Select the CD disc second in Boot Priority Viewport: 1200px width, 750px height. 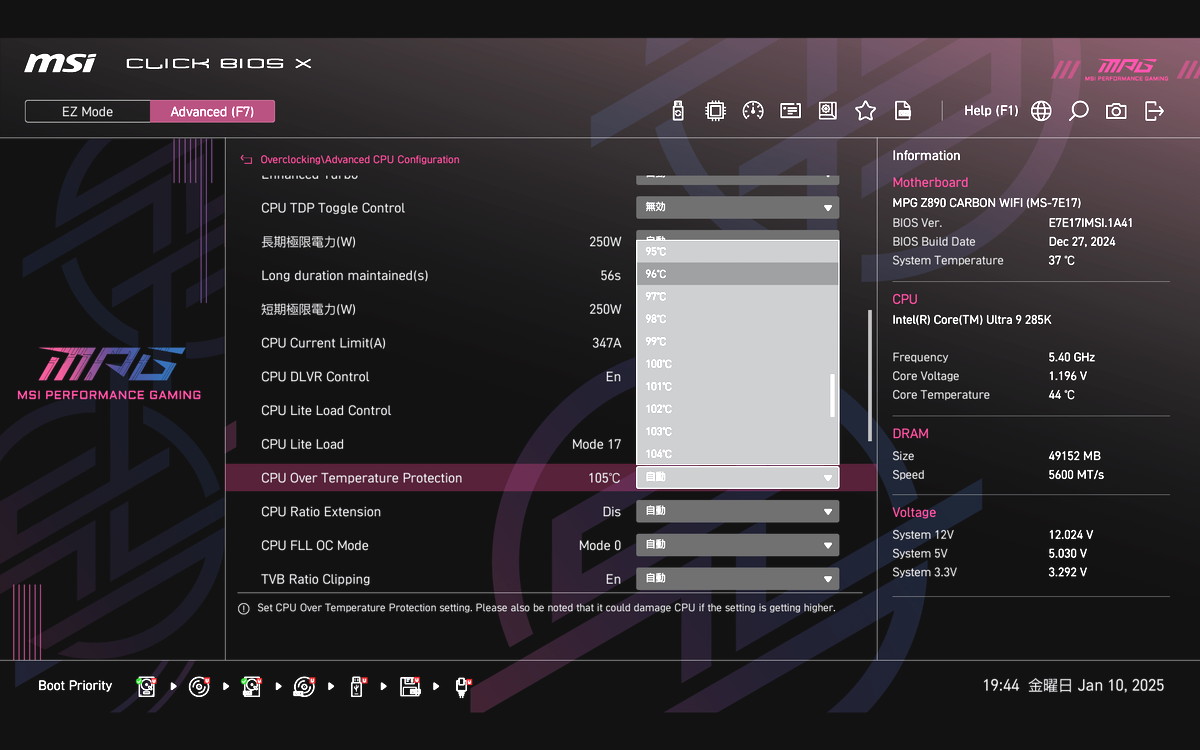(199, 686)
